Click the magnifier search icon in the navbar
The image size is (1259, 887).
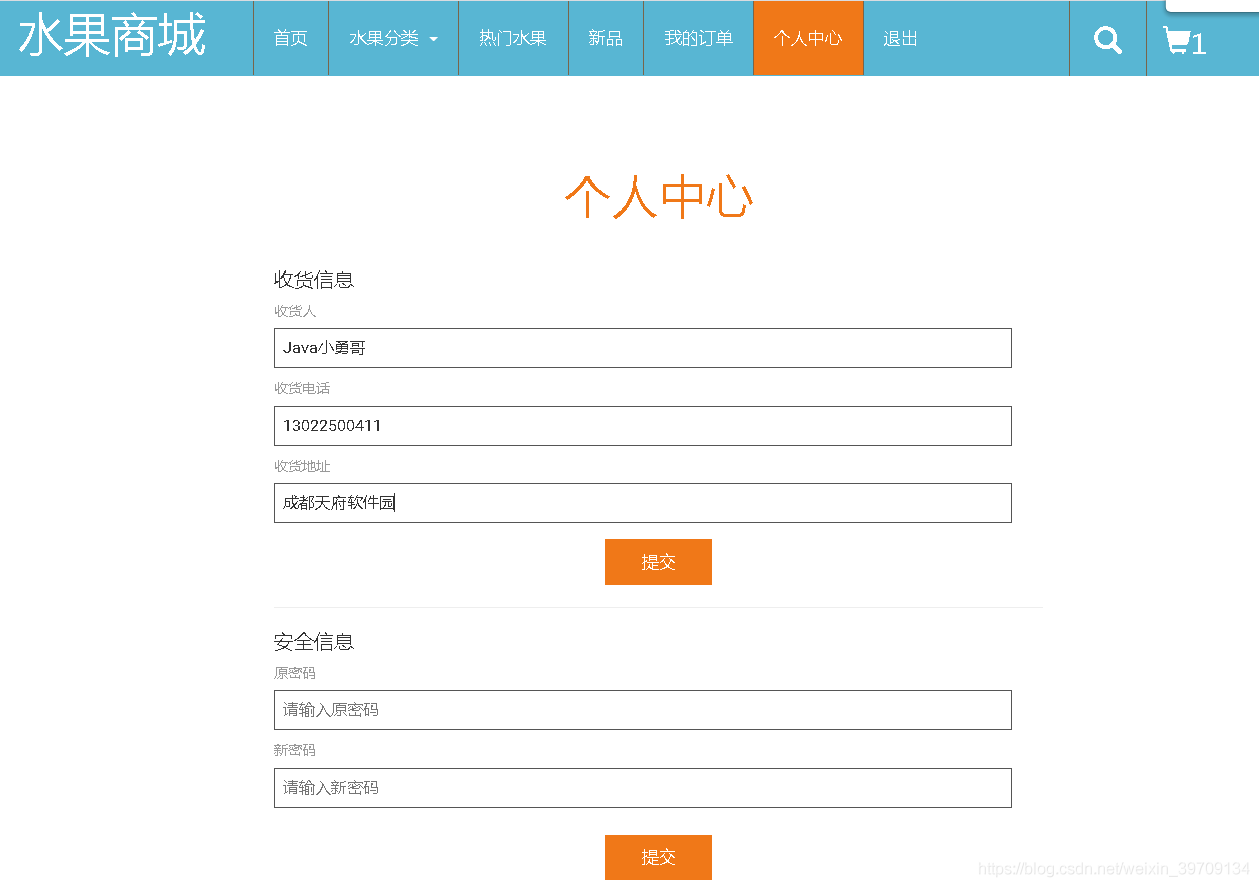click(x=1107, y=39)
